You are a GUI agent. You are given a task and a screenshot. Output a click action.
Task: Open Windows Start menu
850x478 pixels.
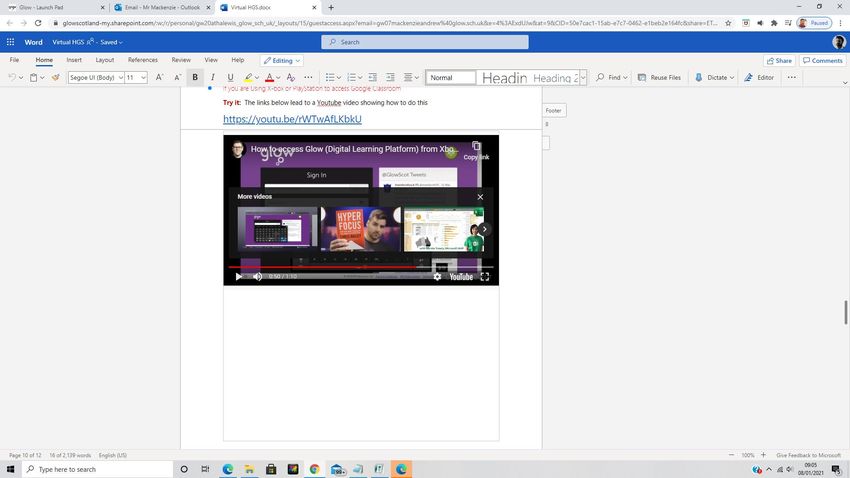[x=10, y=469]
